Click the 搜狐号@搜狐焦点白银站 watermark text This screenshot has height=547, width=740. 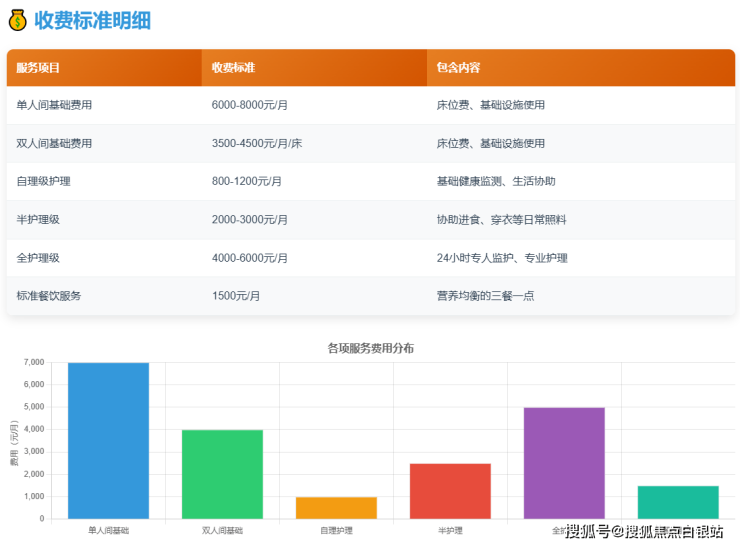click(x=644, y=531)
